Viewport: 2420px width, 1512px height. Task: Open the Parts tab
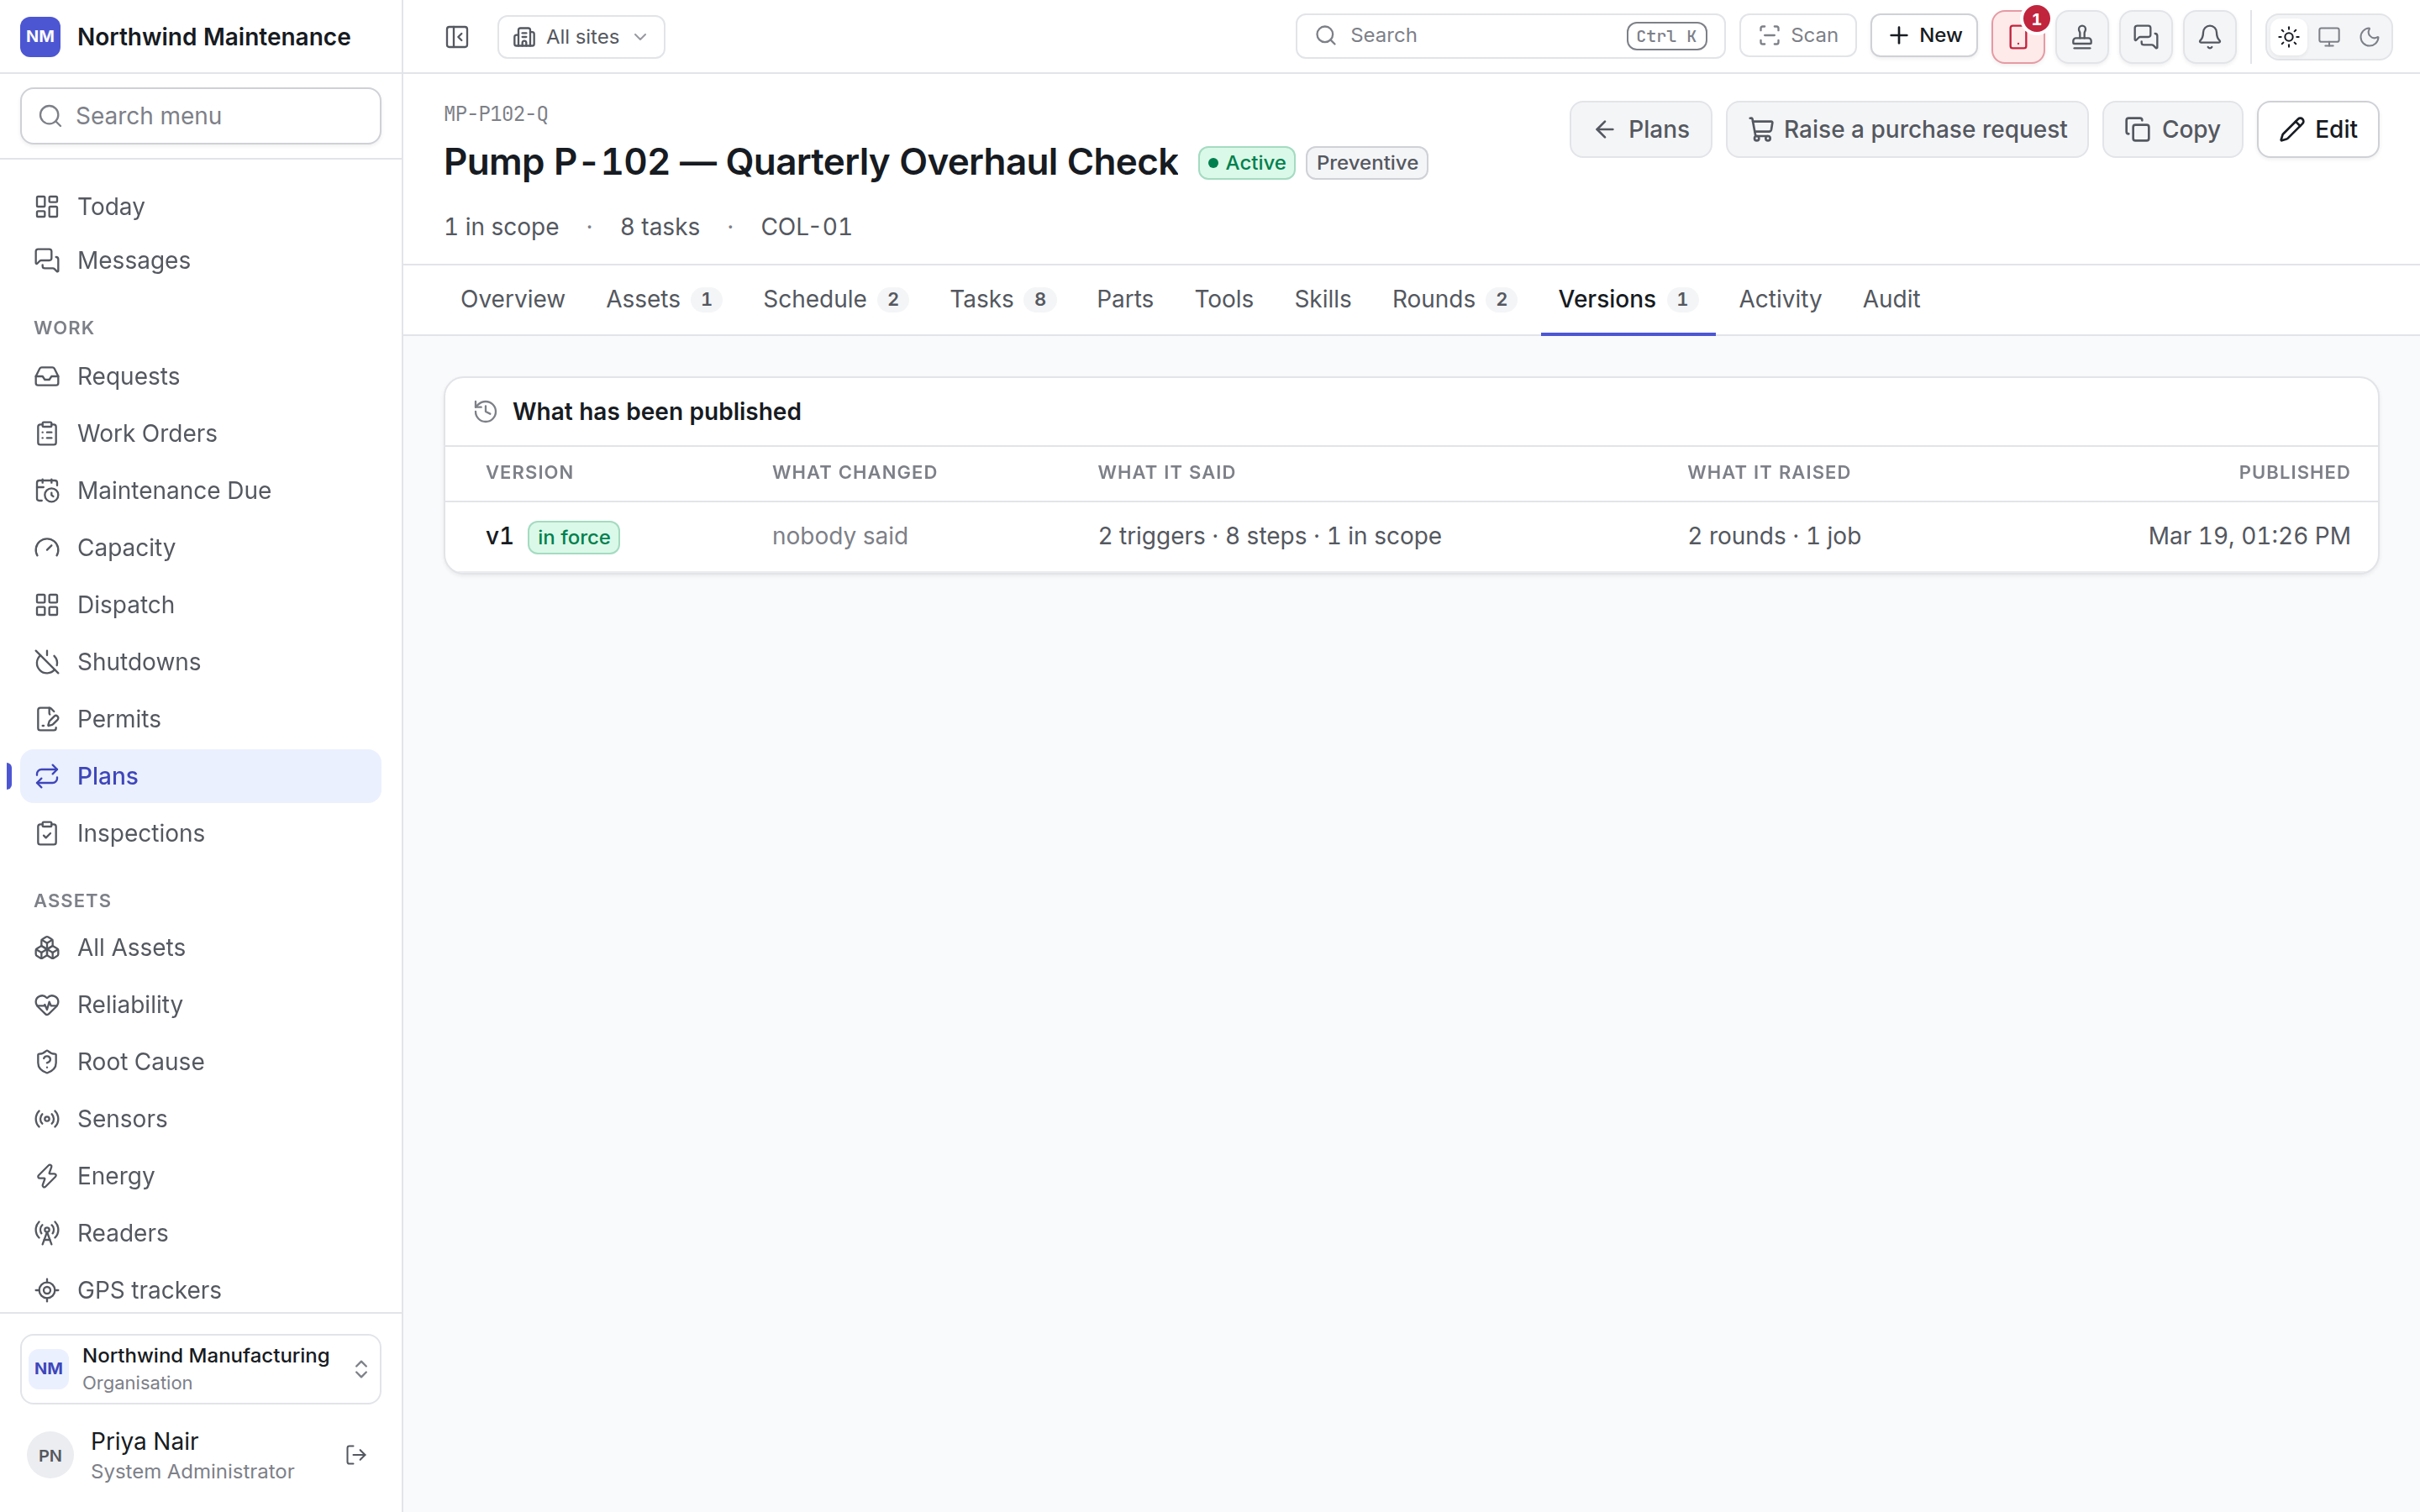pyautogui.click(x=1125, y=299)
